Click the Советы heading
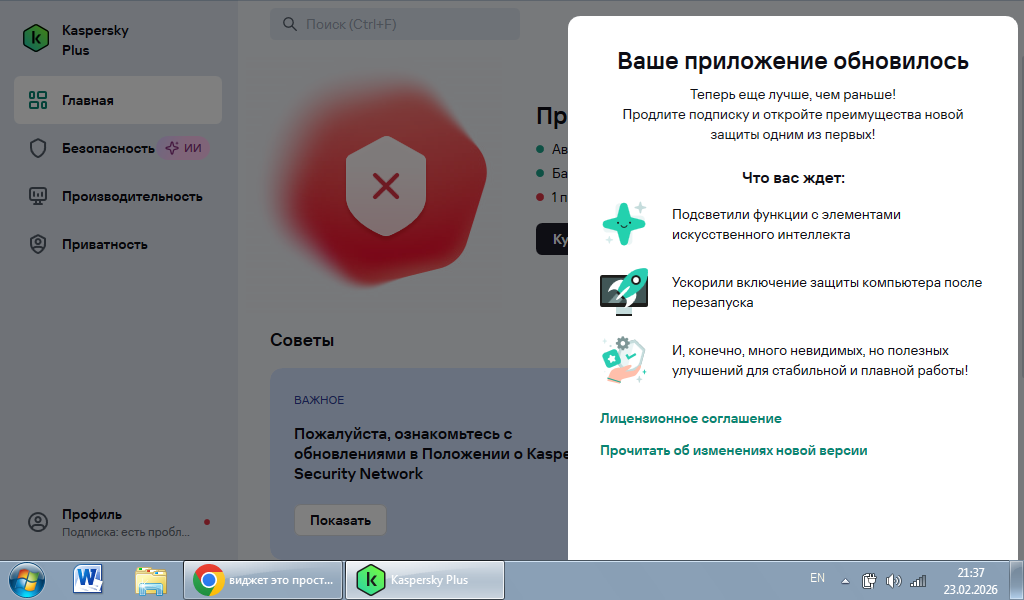Image resolution: width=1024 pixels, height=600 pixels. click(x=302, y=340)
